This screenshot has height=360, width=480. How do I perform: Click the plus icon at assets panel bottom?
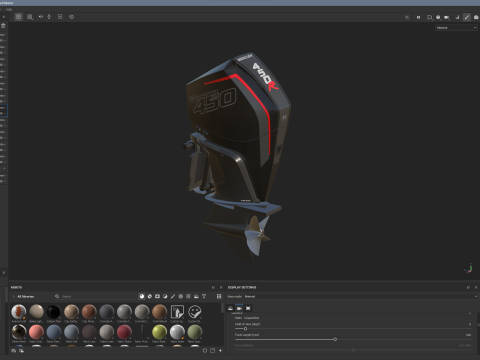[220, 351]
